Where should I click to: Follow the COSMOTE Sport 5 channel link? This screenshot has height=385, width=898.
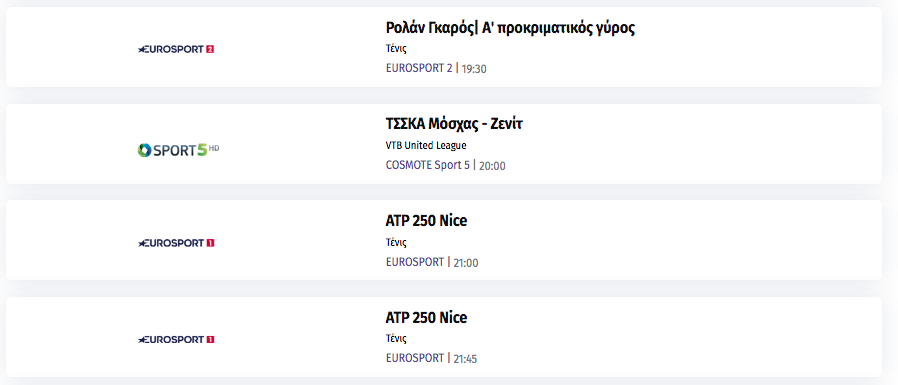pyautogui.click(x=428, y=165)
